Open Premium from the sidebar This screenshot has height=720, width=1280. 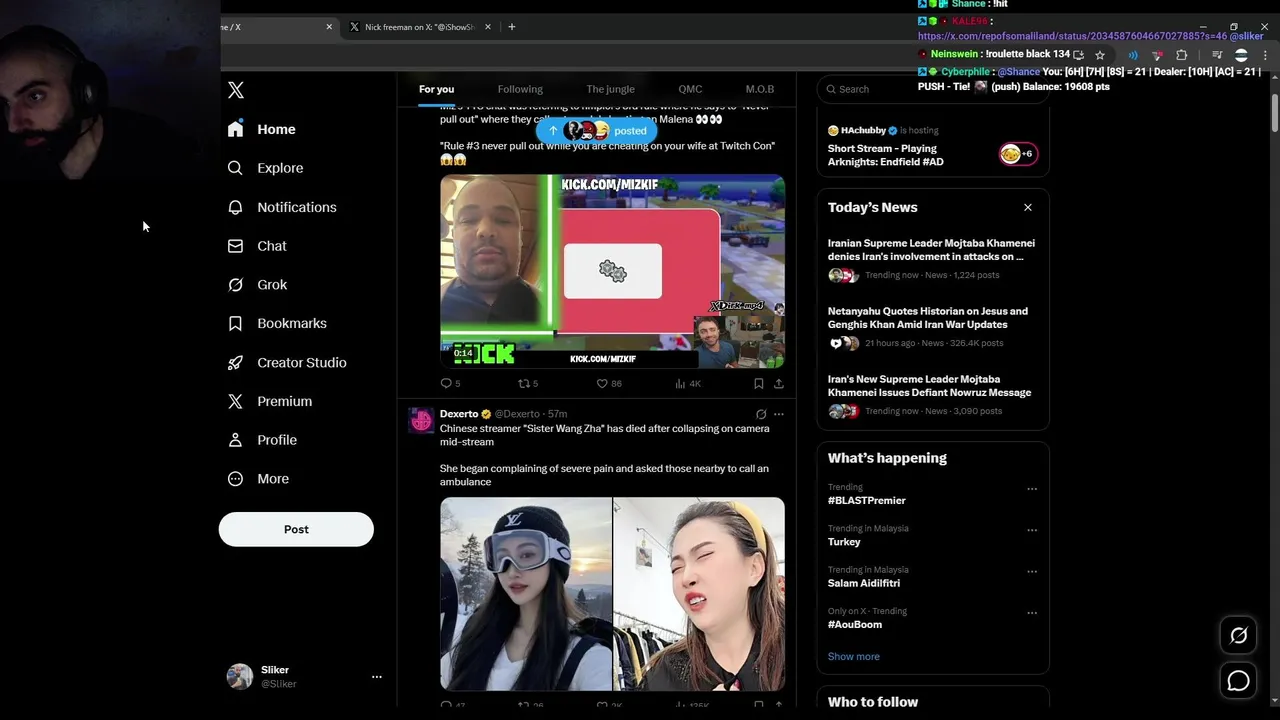pos(270,401)
